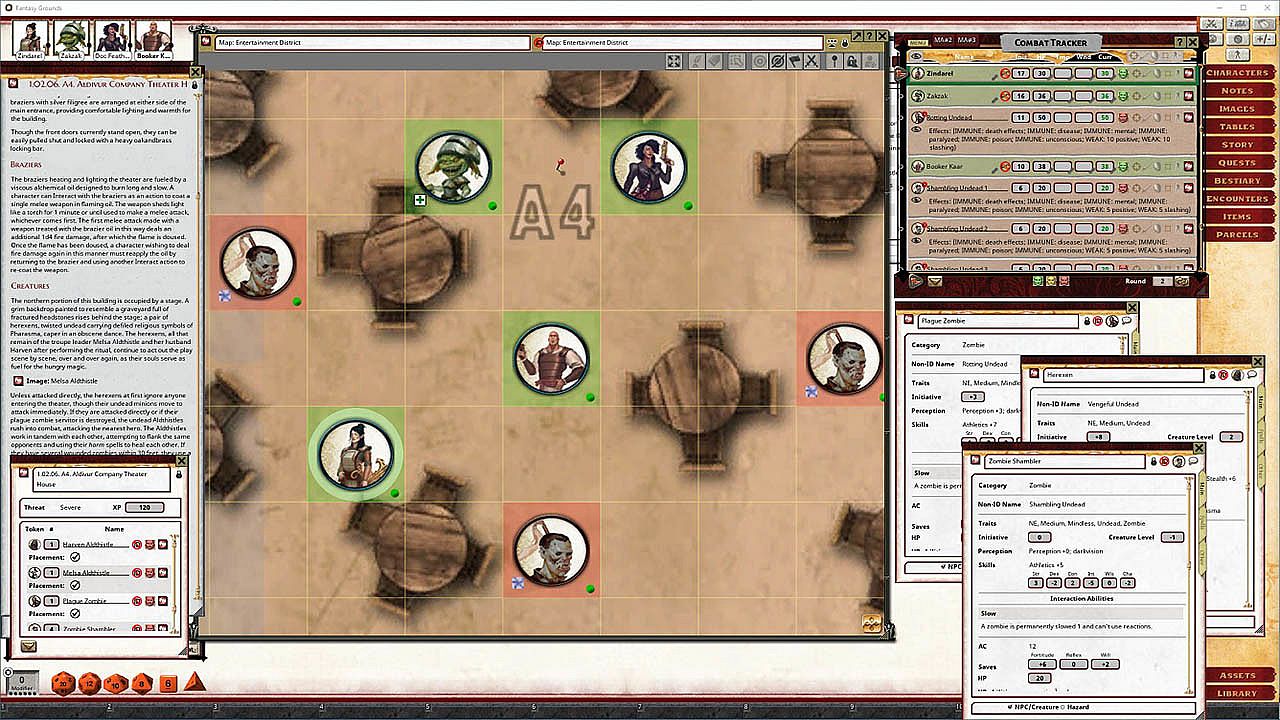
Task: Roll the d6 die
Action: 168,684
